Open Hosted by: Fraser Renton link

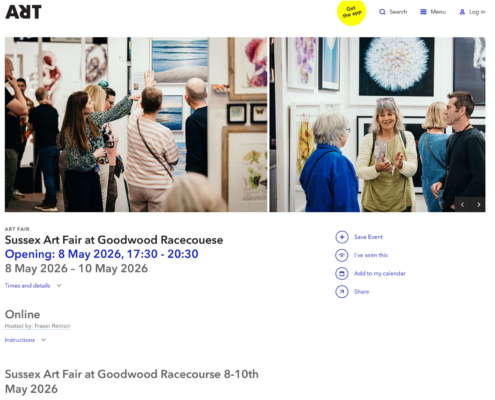(x=37, y=326)
